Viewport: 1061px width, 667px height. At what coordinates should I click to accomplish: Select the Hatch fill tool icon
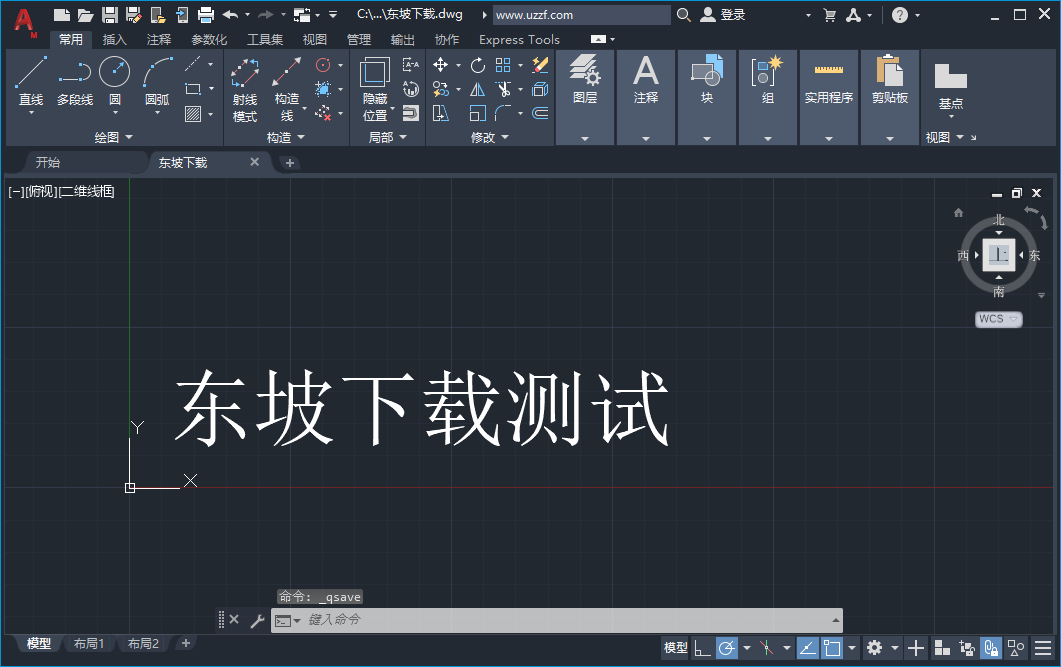(x=193, y=114)
